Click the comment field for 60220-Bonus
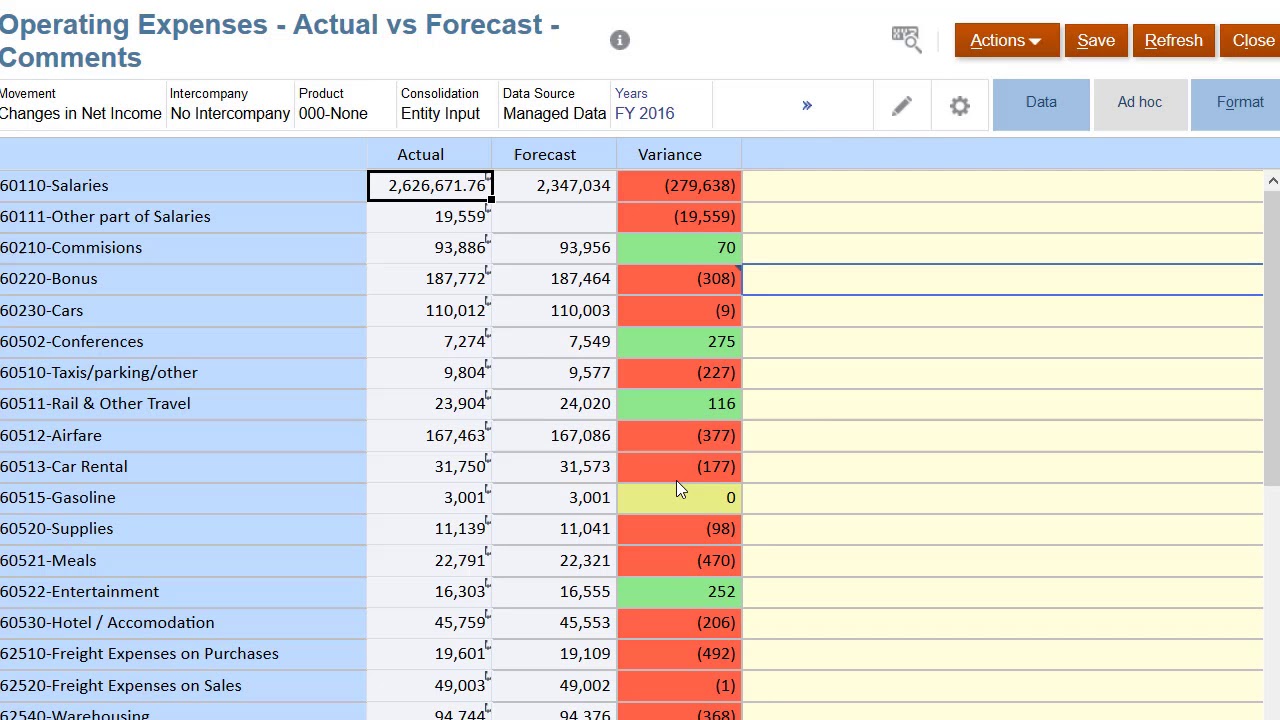This screenshot has width=1280, height=720. click(1002, 279)
